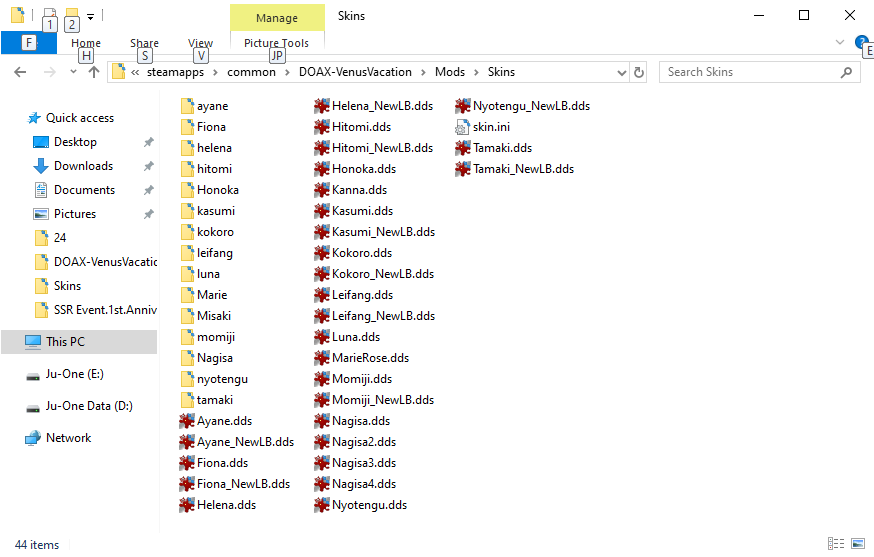Select the Ayane.dds file icon

187,421
